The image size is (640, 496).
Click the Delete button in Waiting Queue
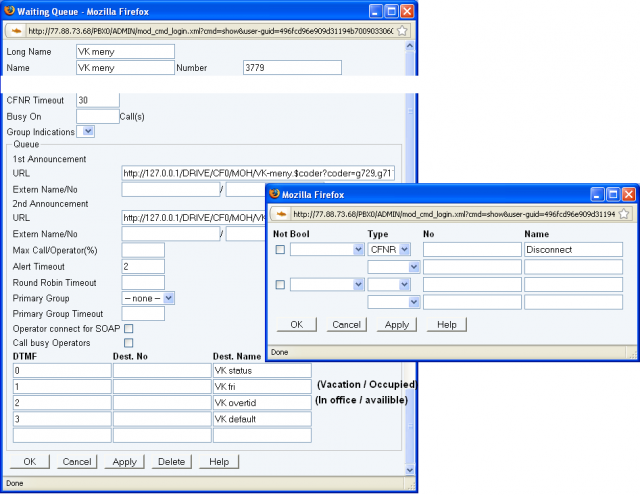(x=171, y=462)
